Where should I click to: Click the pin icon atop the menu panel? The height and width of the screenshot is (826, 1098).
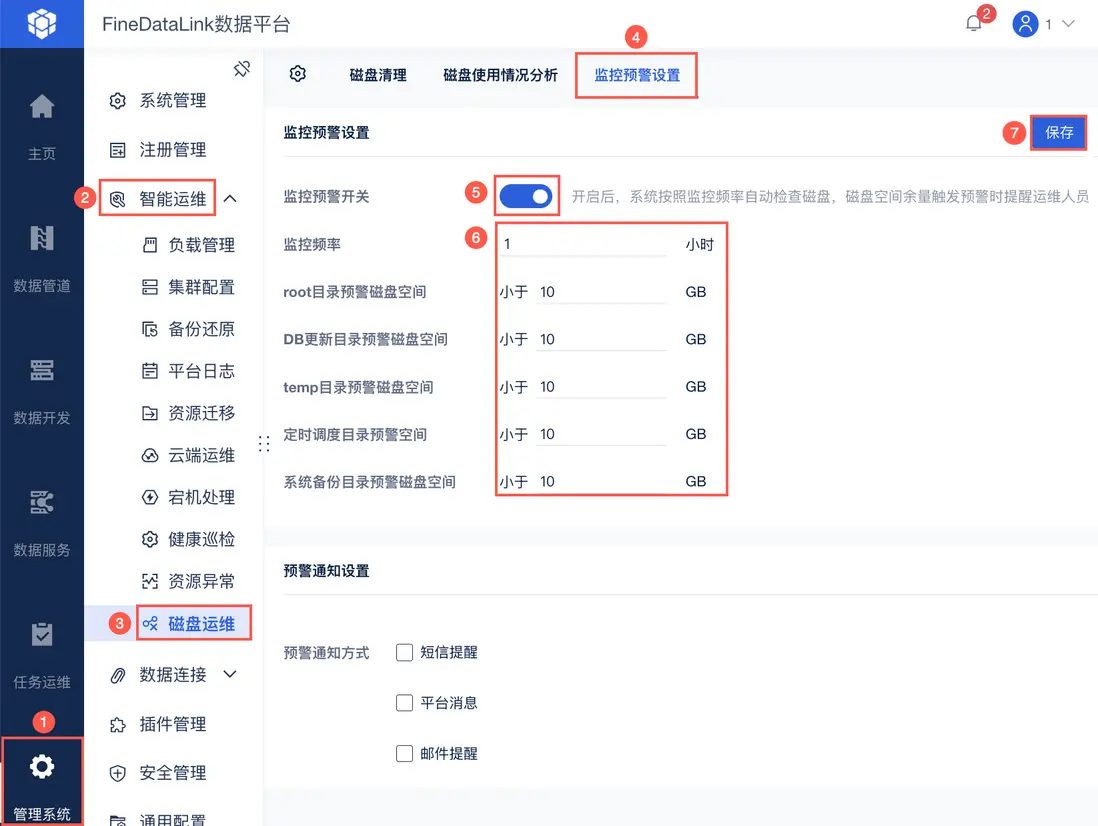[x=242, y=69]
